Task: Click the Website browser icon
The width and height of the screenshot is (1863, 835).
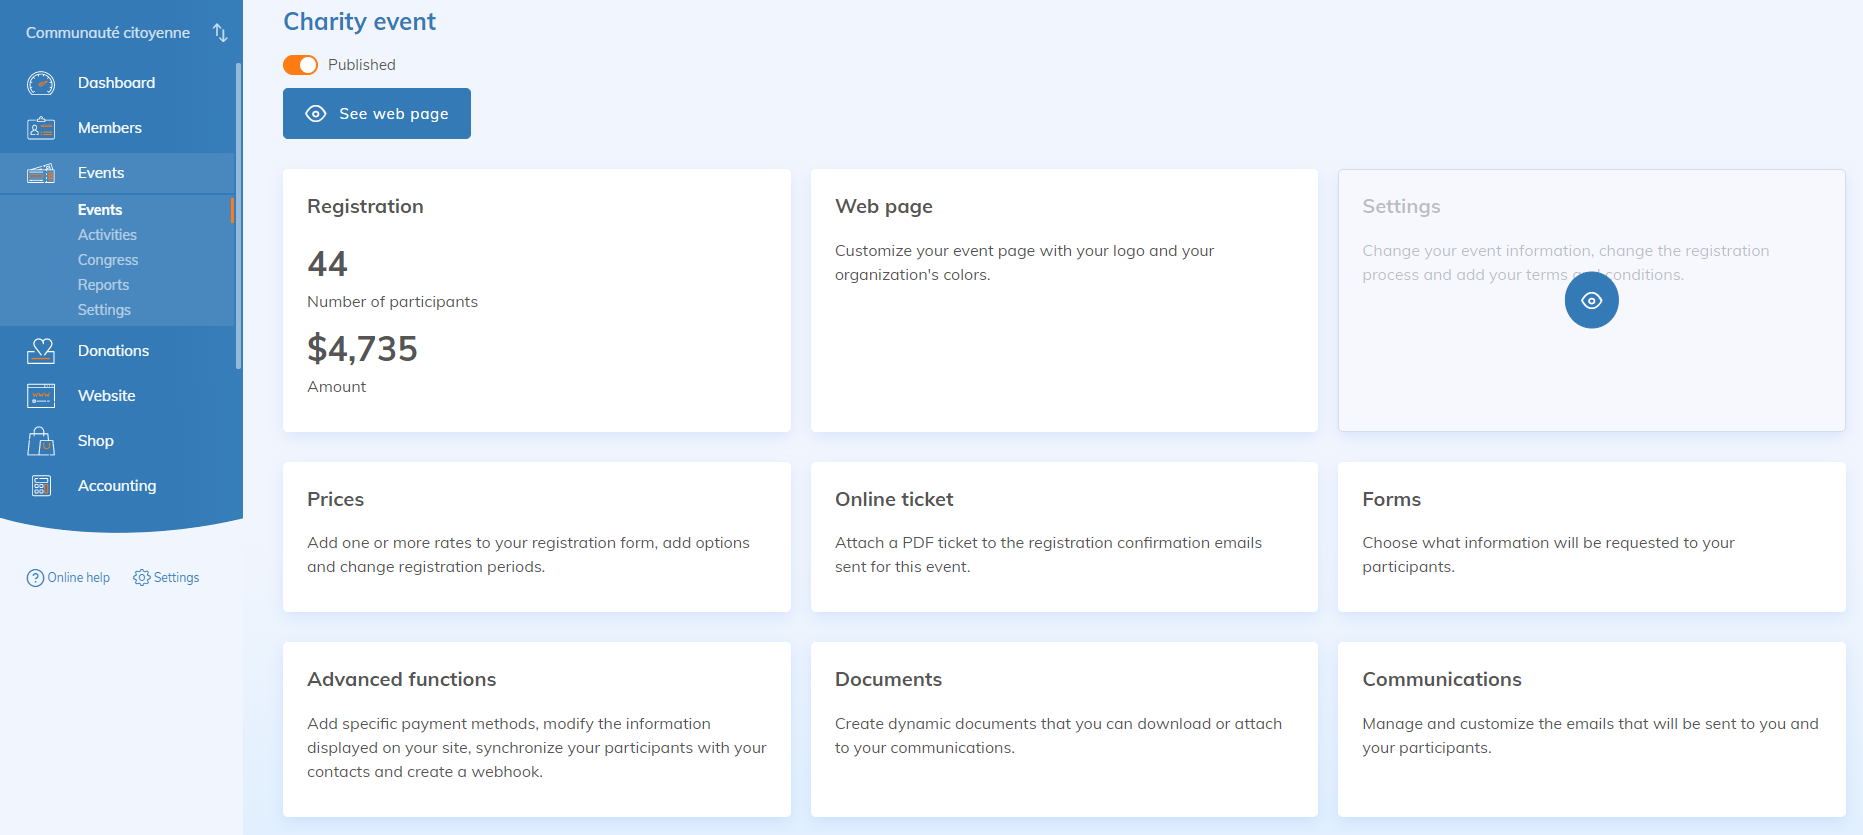Action: point(41,396)
